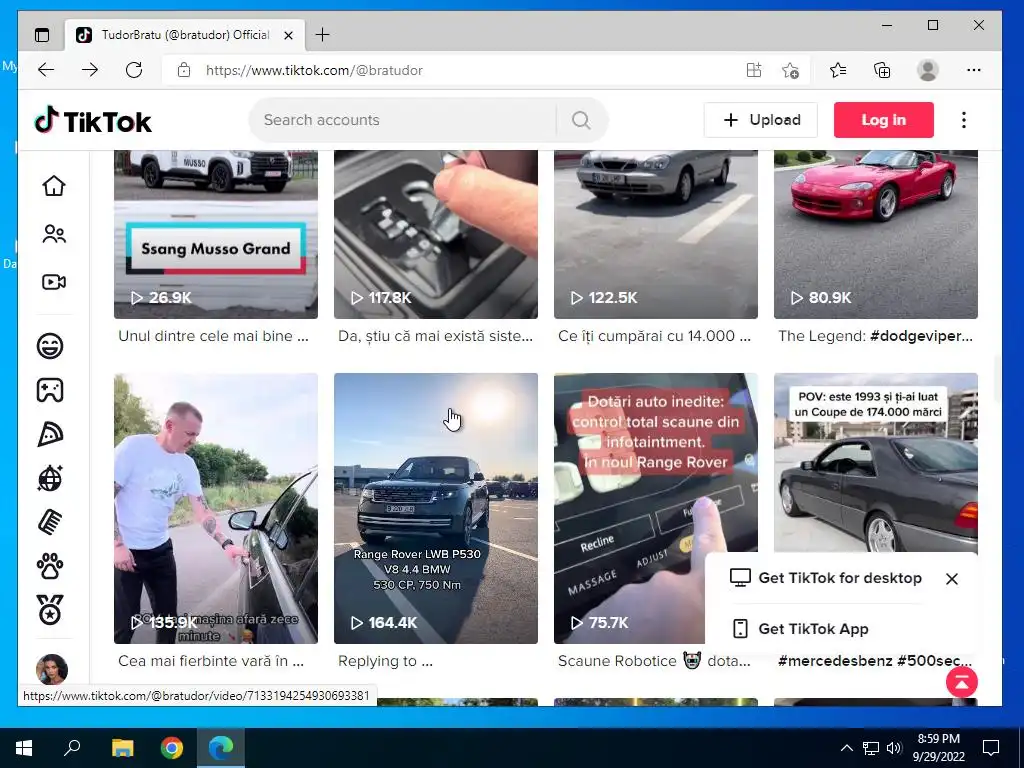Close the TudorBratu TikTok tab

(288, 35)
